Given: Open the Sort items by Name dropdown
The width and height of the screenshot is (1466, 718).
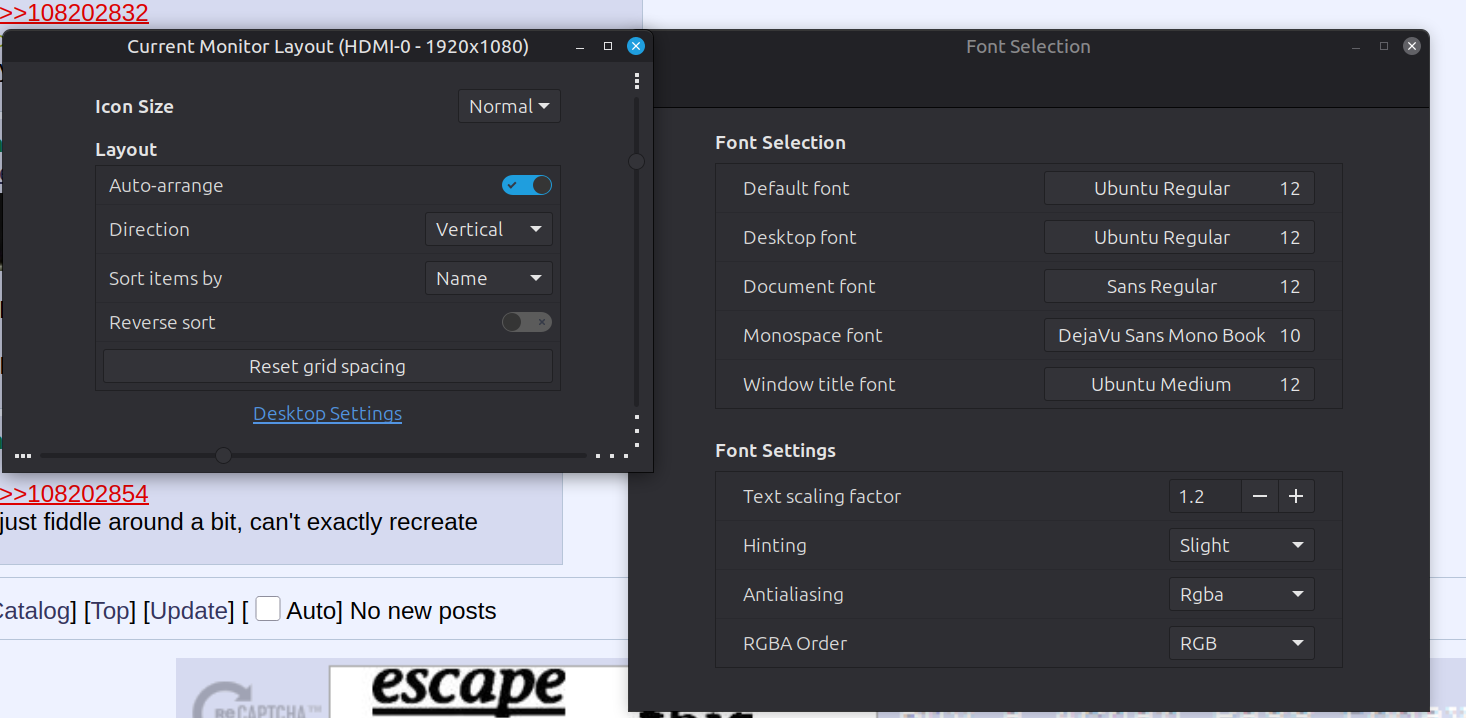Looking at the screenshot, I should coord(489,278).
